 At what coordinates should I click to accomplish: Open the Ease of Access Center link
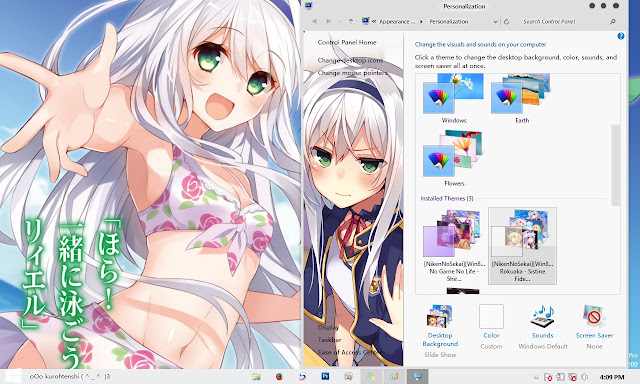pyautogui.click(x=349, y=352)
